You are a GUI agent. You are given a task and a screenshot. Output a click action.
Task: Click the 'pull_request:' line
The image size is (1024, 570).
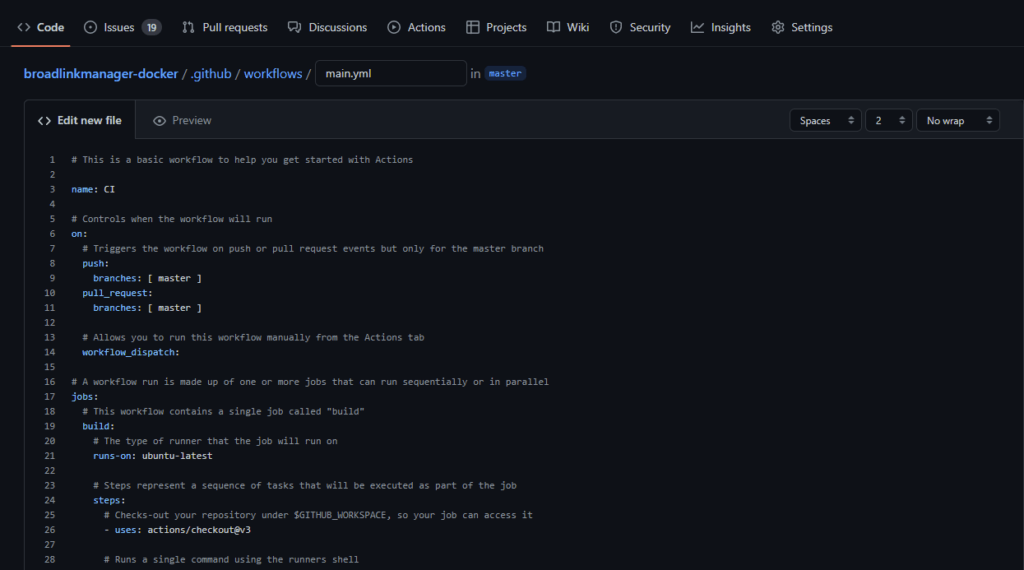(x=117, y=293)
